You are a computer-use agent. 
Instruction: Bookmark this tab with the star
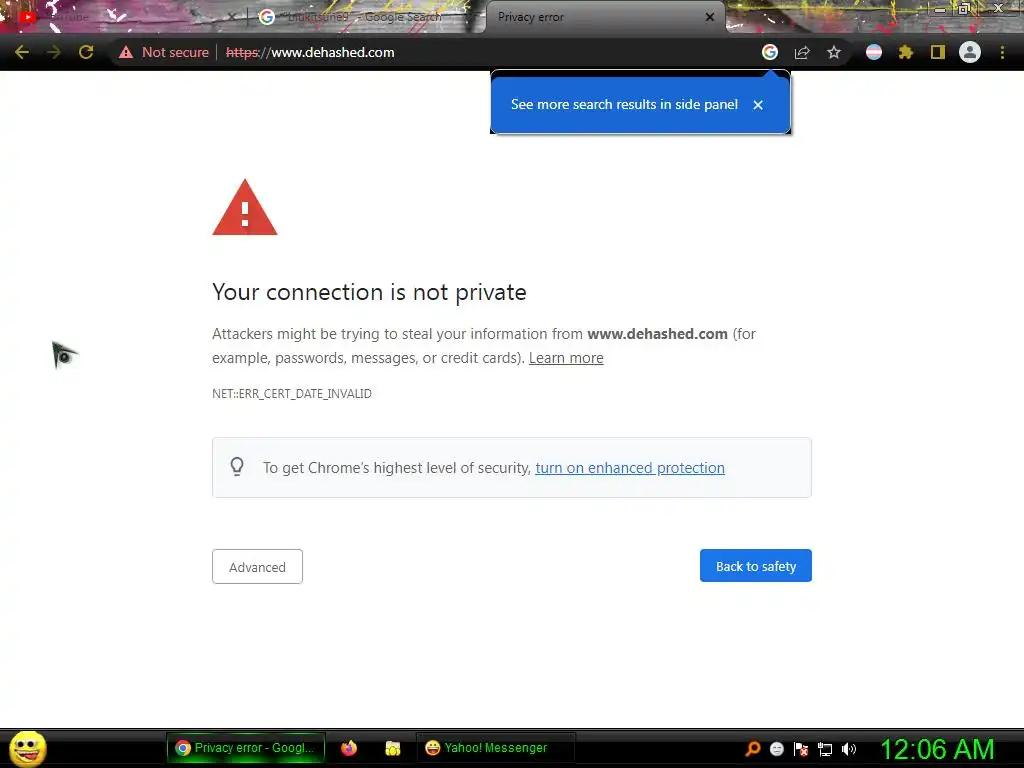click(x=834, y=52)
